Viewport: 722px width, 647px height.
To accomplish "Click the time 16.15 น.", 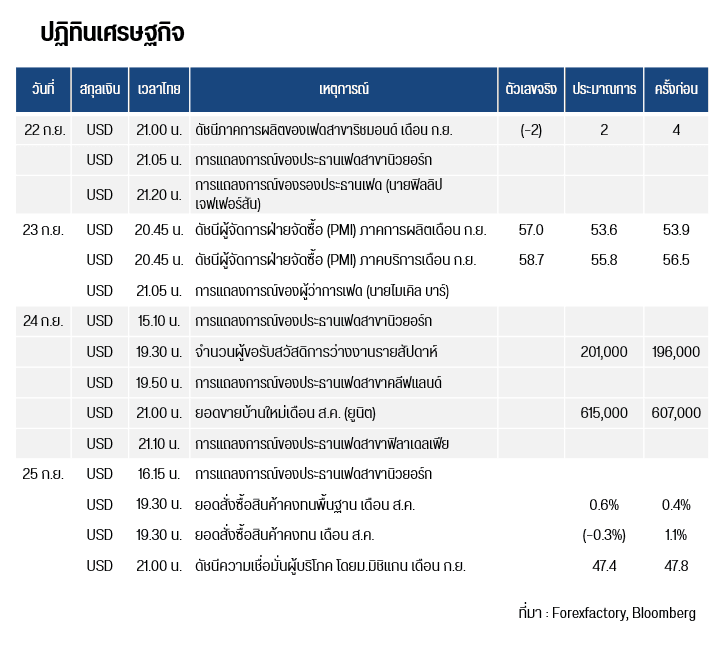I will pos(159,474).
